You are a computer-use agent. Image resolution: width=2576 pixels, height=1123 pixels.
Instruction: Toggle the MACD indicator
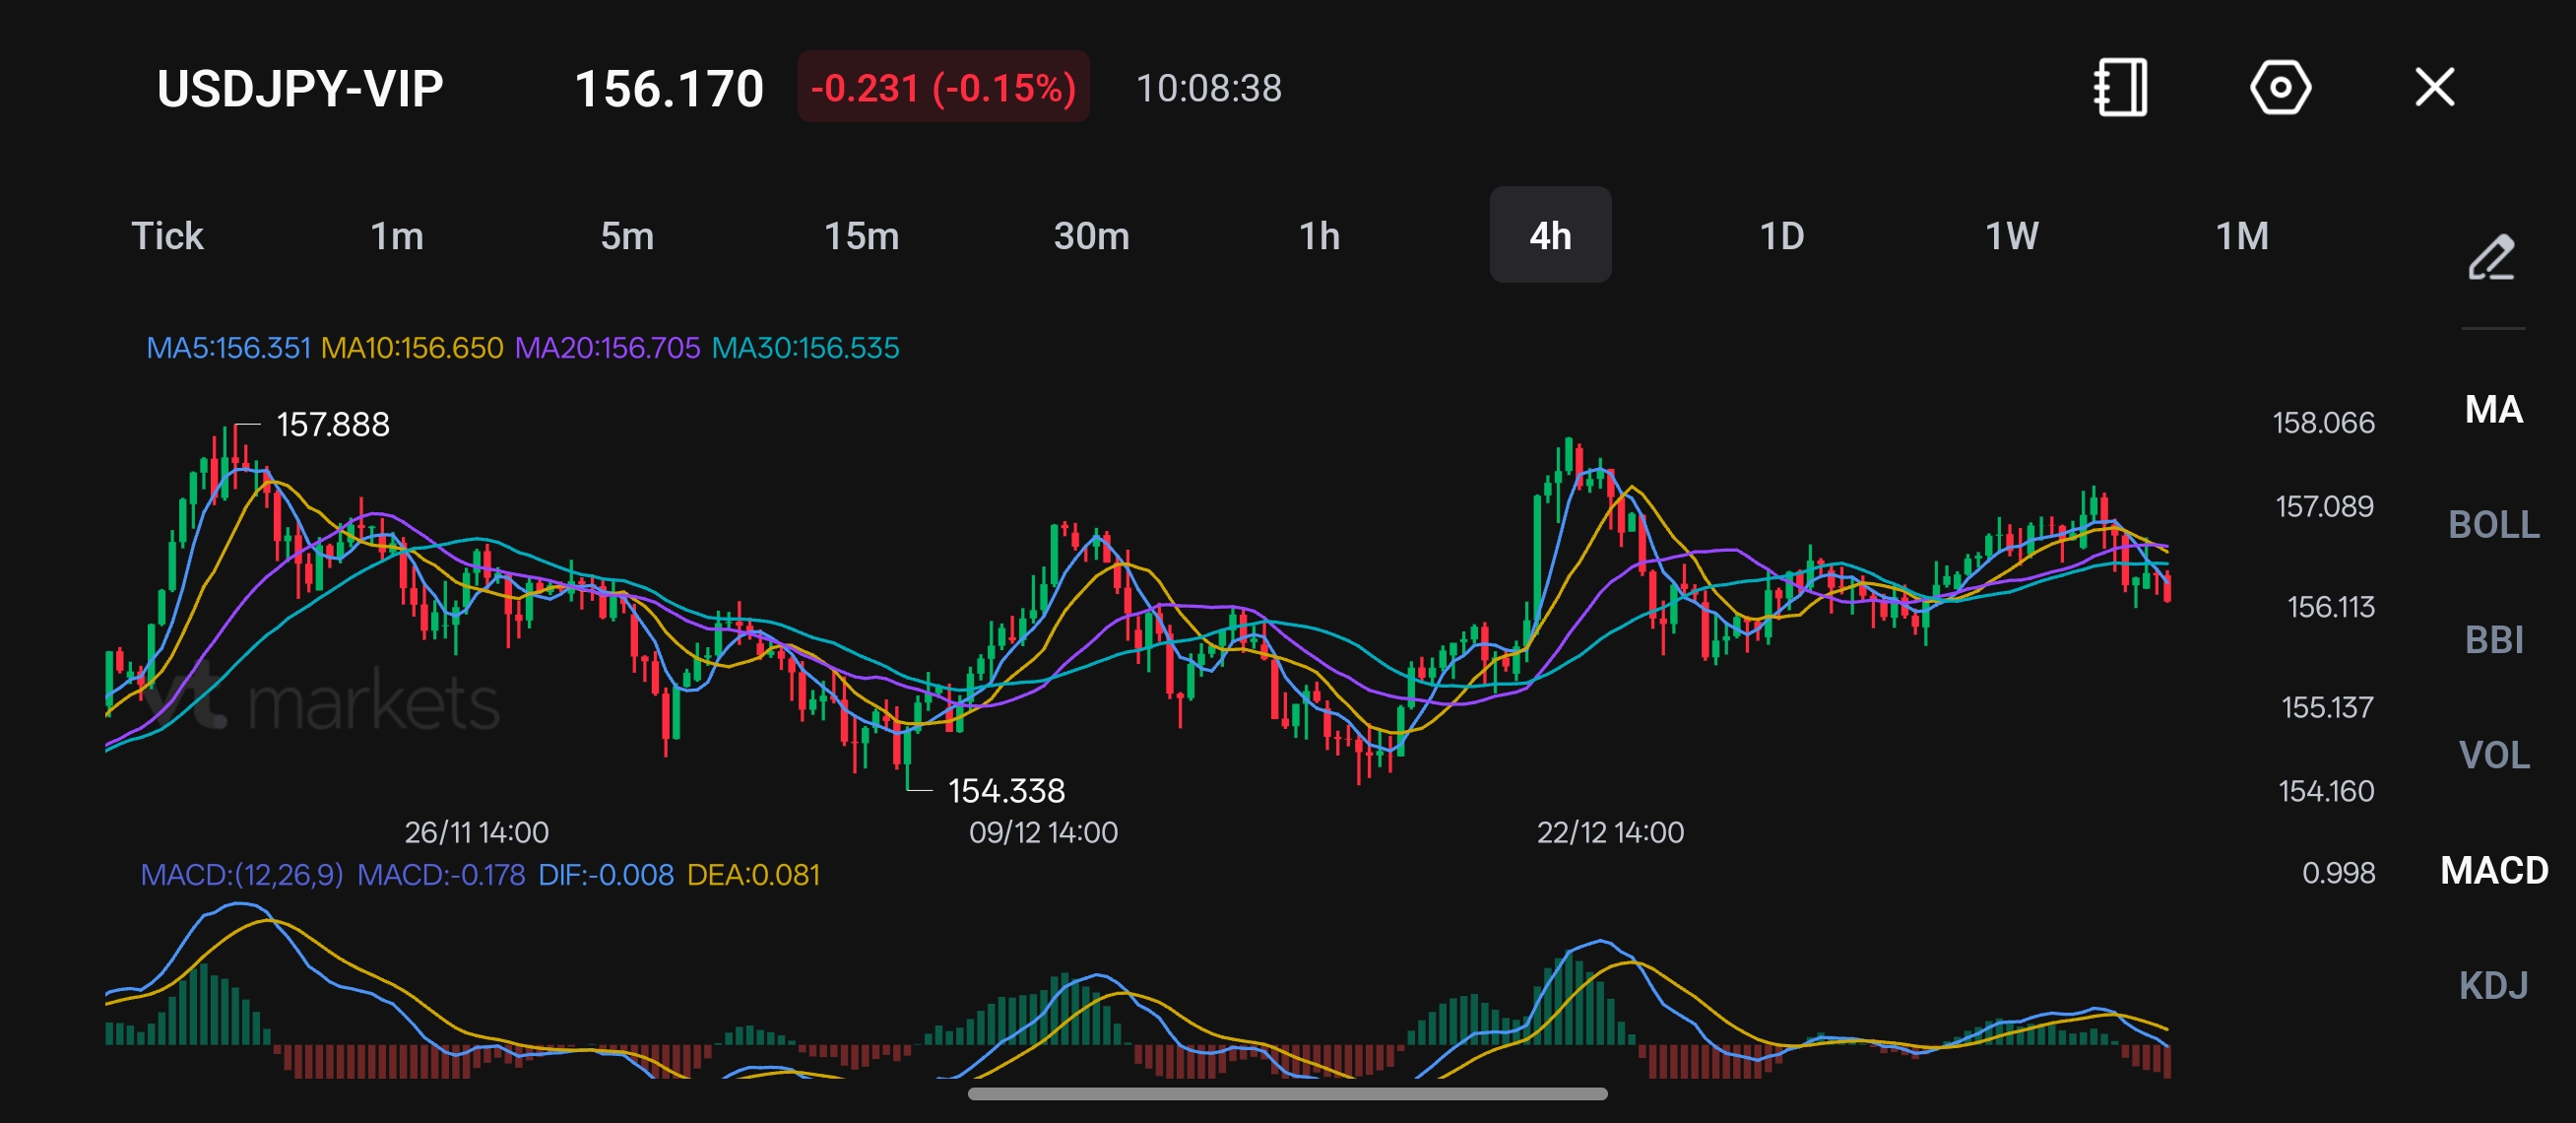pyautogui.click(x=2493, y=870)
